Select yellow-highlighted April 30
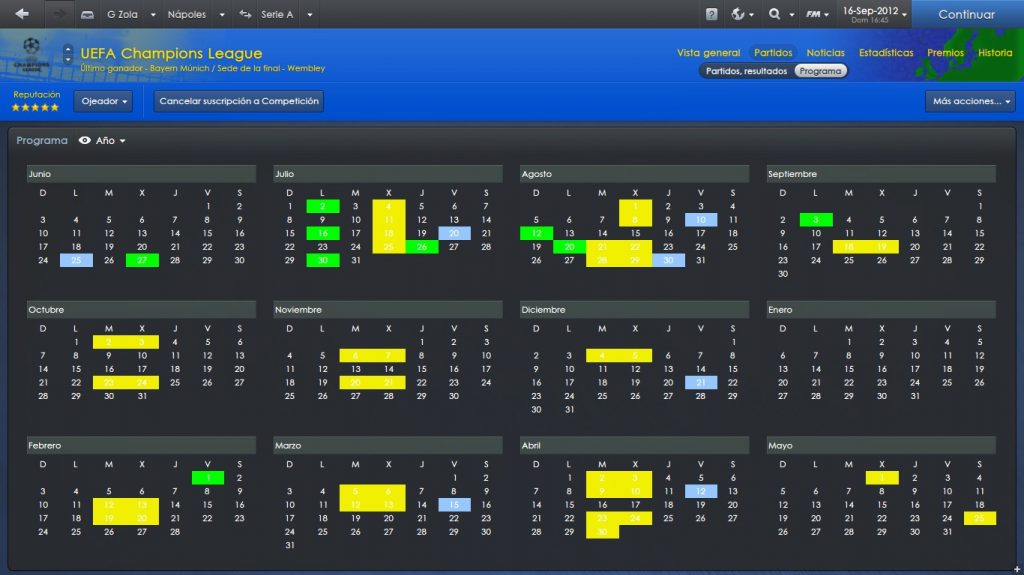This screenshot has width=1024, height=575. [602, 532]
